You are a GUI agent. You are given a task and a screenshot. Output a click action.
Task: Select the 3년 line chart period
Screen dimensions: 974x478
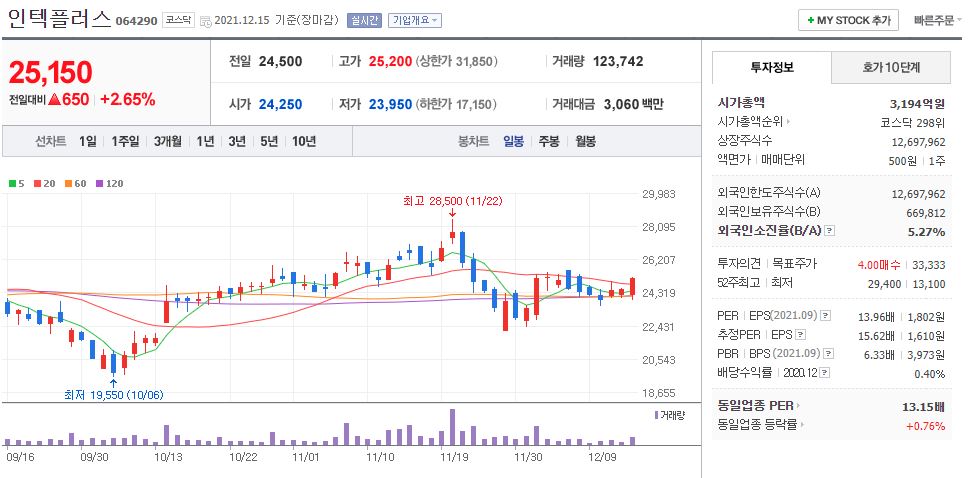pyautogui.click(x=237, y=142)
